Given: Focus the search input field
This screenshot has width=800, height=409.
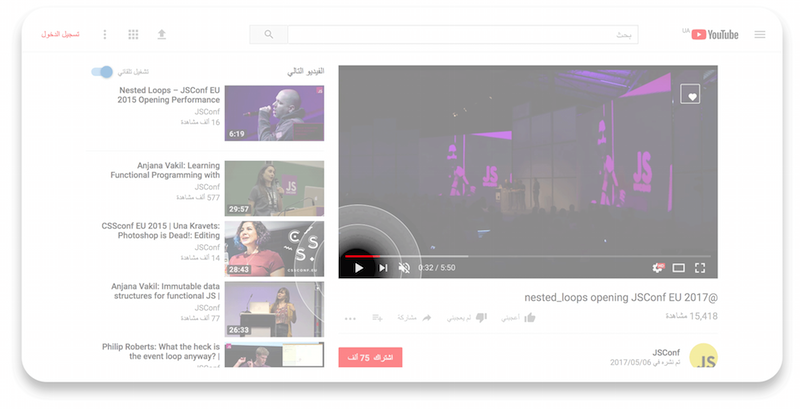Looking at the screenshot, I should [463, 35].
